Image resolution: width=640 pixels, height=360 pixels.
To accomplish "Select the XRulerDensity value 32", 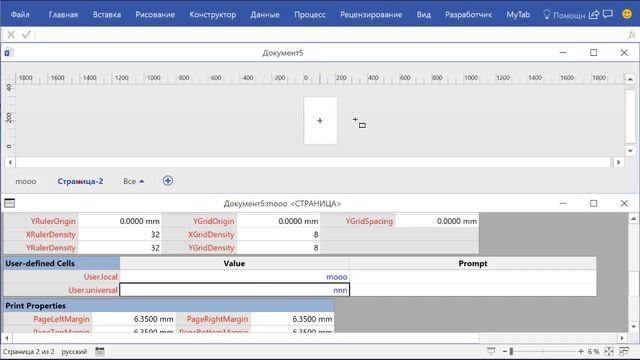I will (120, 234).
